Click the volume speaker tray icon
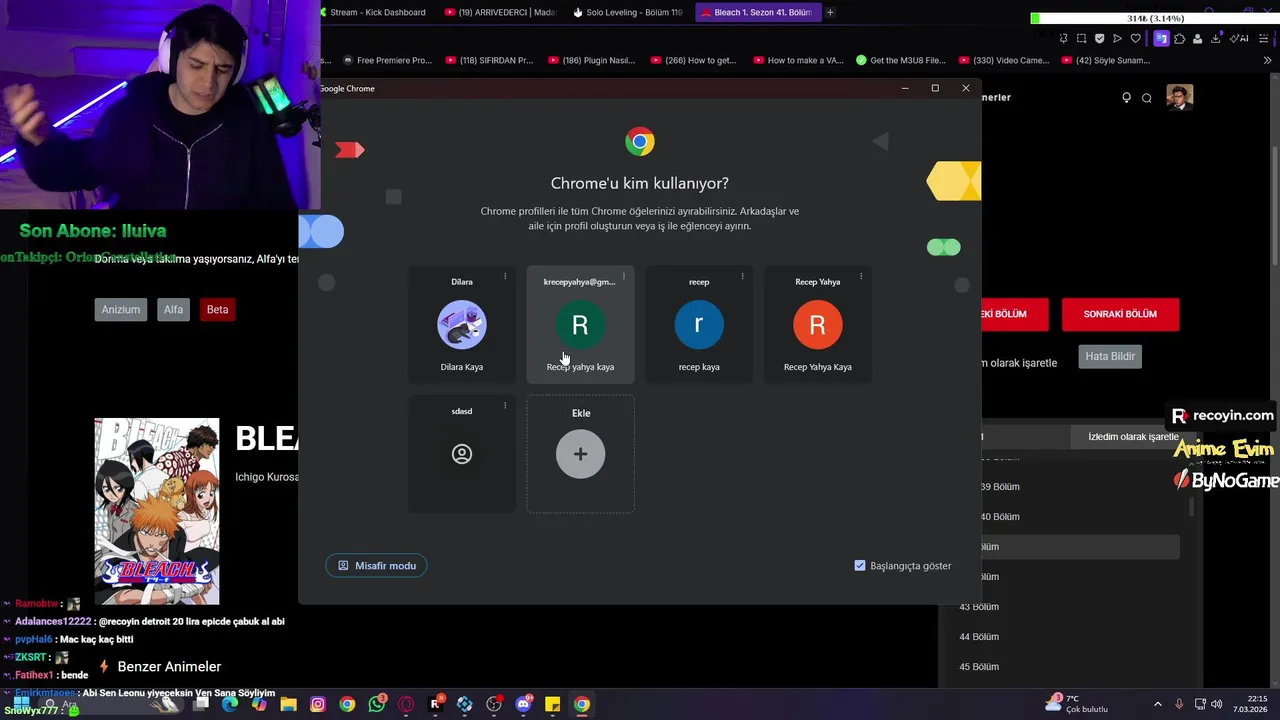This screenshot has height=720, width=1280. (x=1217, y=704)
